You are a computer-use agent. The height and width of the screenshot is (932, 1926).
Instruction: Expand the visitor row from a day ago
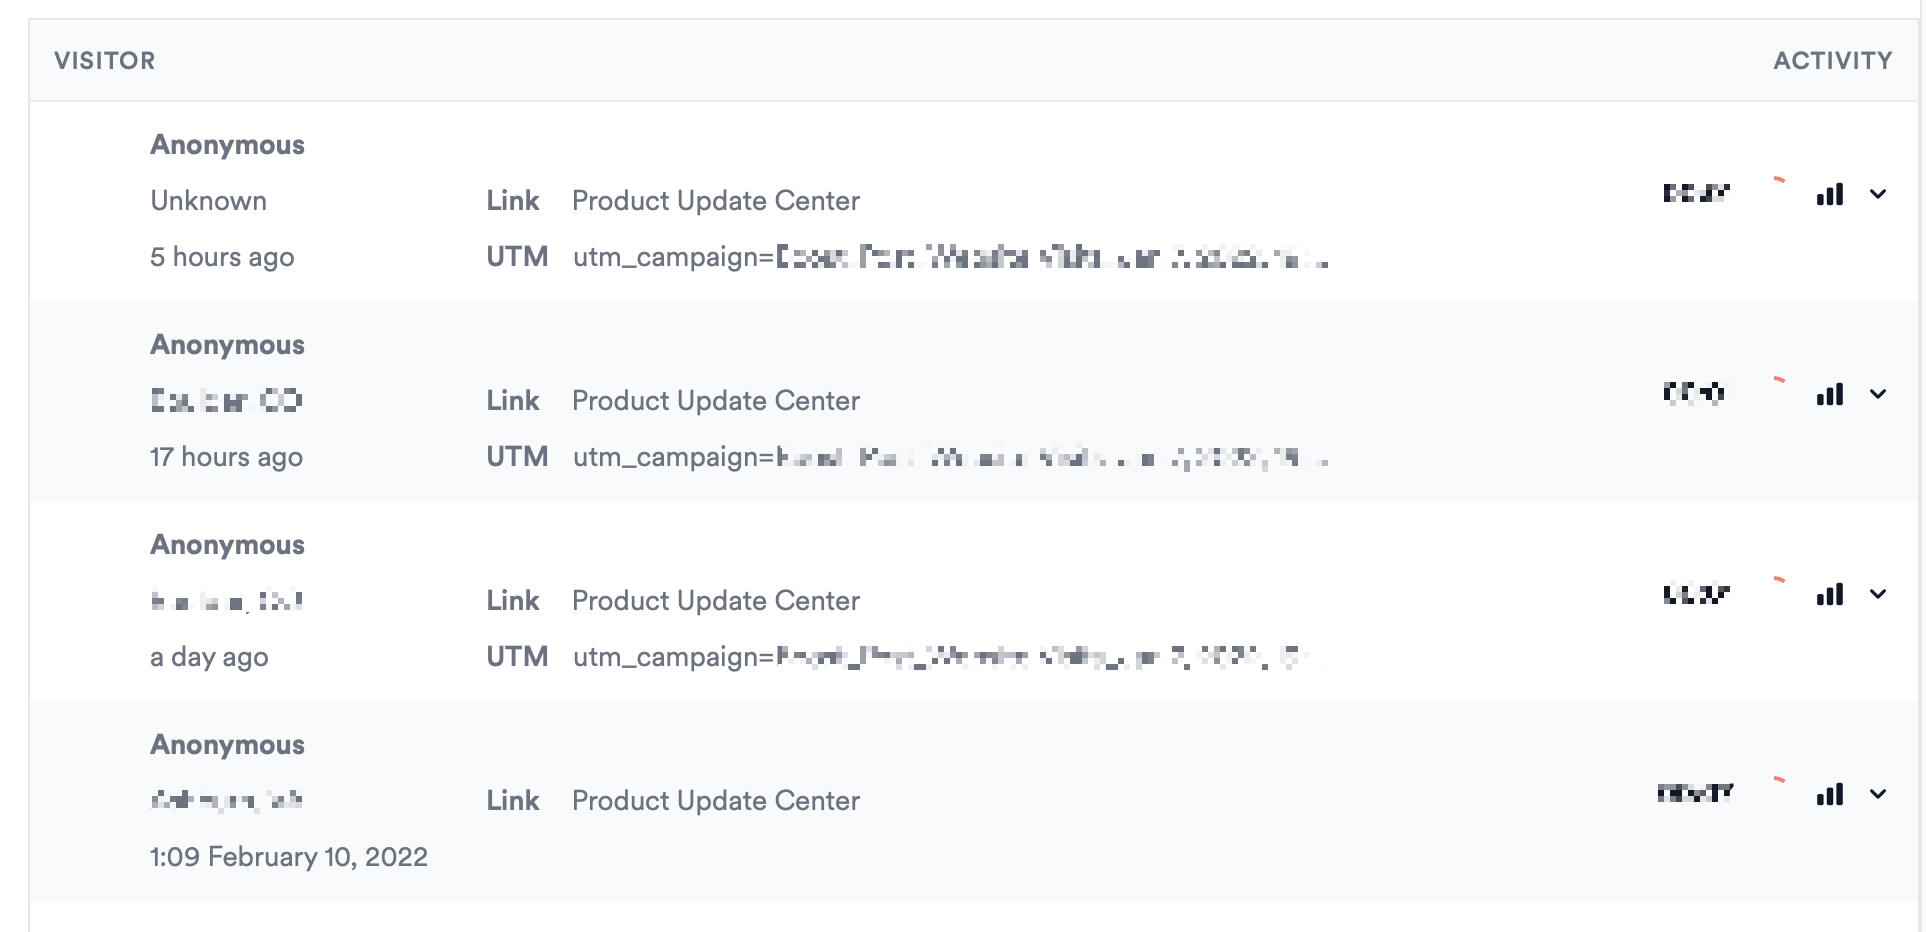1878,595
